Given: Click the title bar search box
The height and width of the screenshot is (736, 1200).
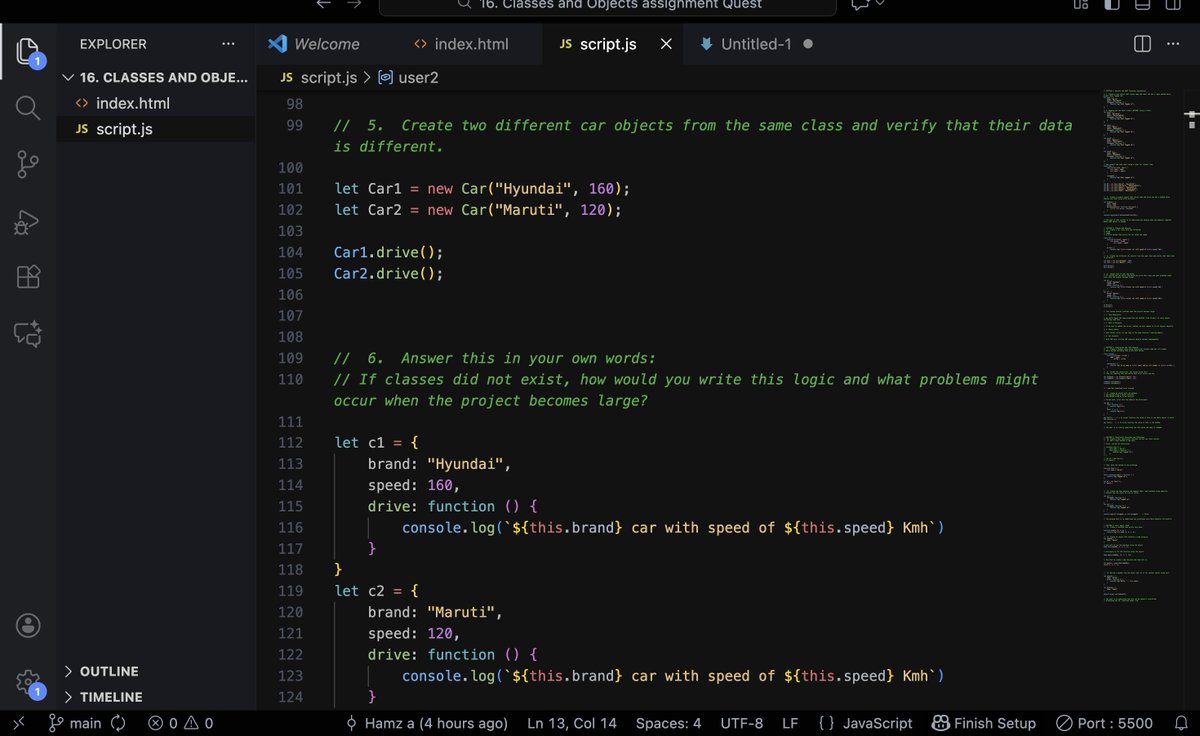Looking at the screenshot, I should pyautogui.click(x=607, y=6).
